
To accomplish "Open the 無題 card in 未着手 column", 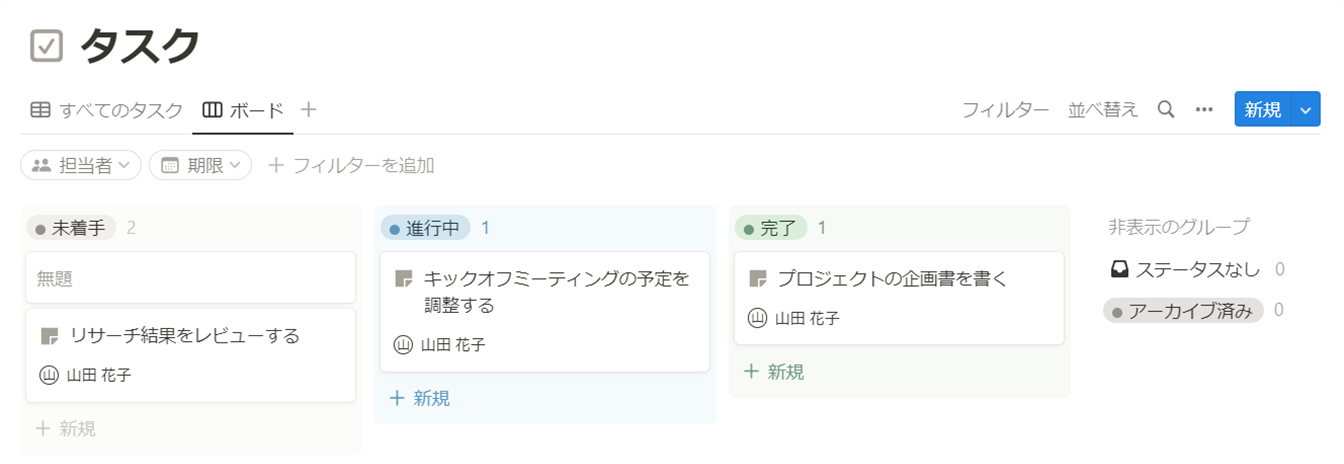I will (x=190, y=278).
